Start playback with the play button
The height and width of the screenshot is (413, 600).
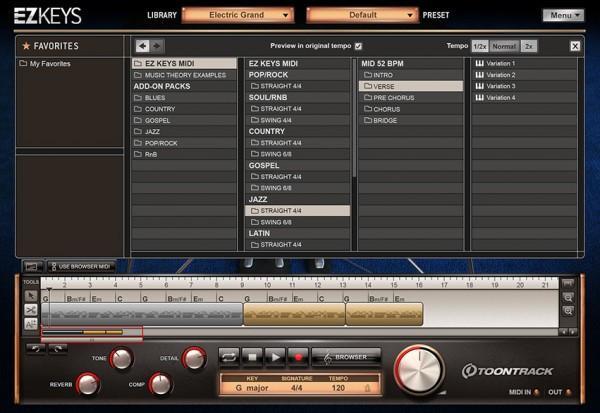pos(275,357)
